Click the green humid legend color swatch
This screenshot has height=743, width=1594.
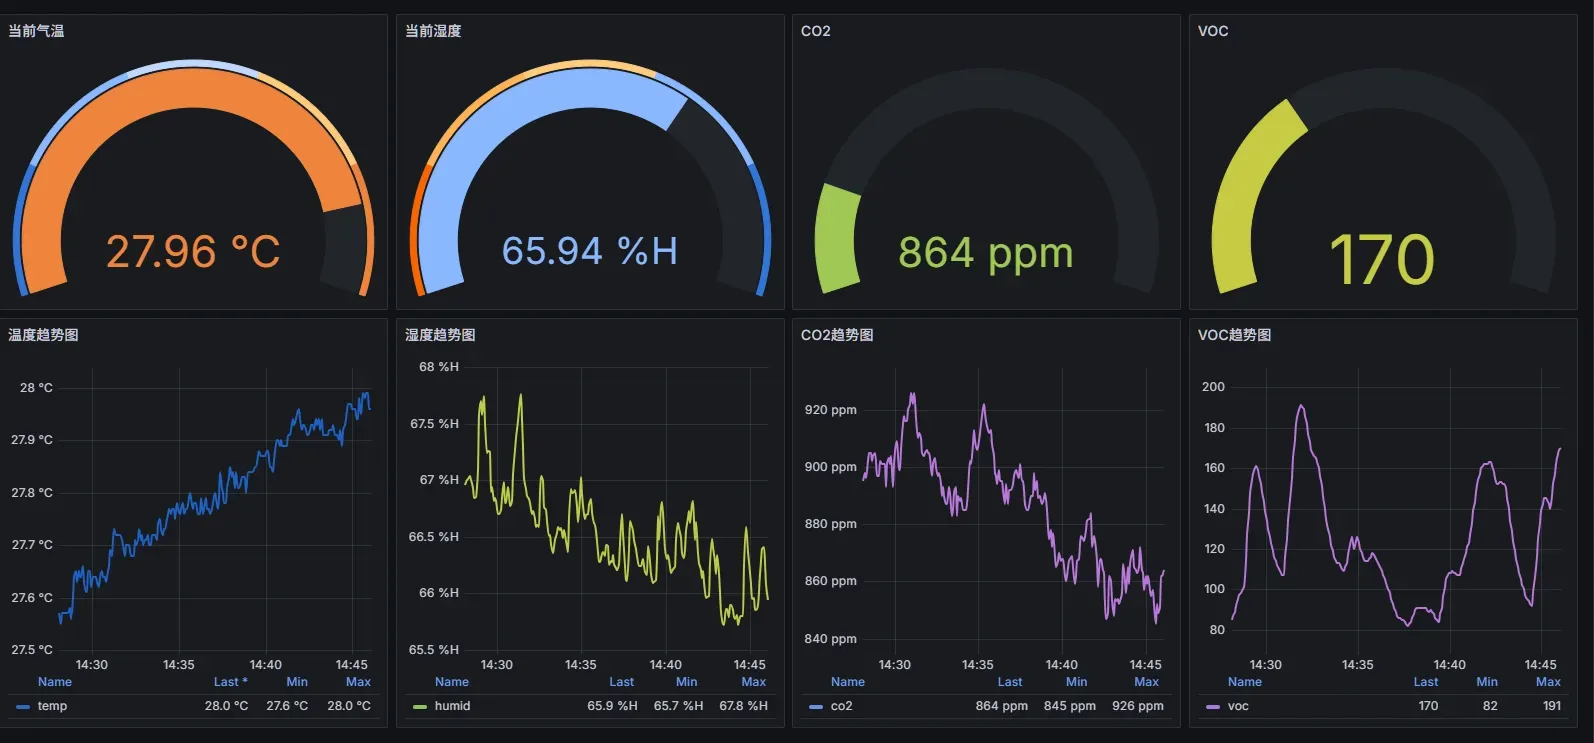[420, 707]
